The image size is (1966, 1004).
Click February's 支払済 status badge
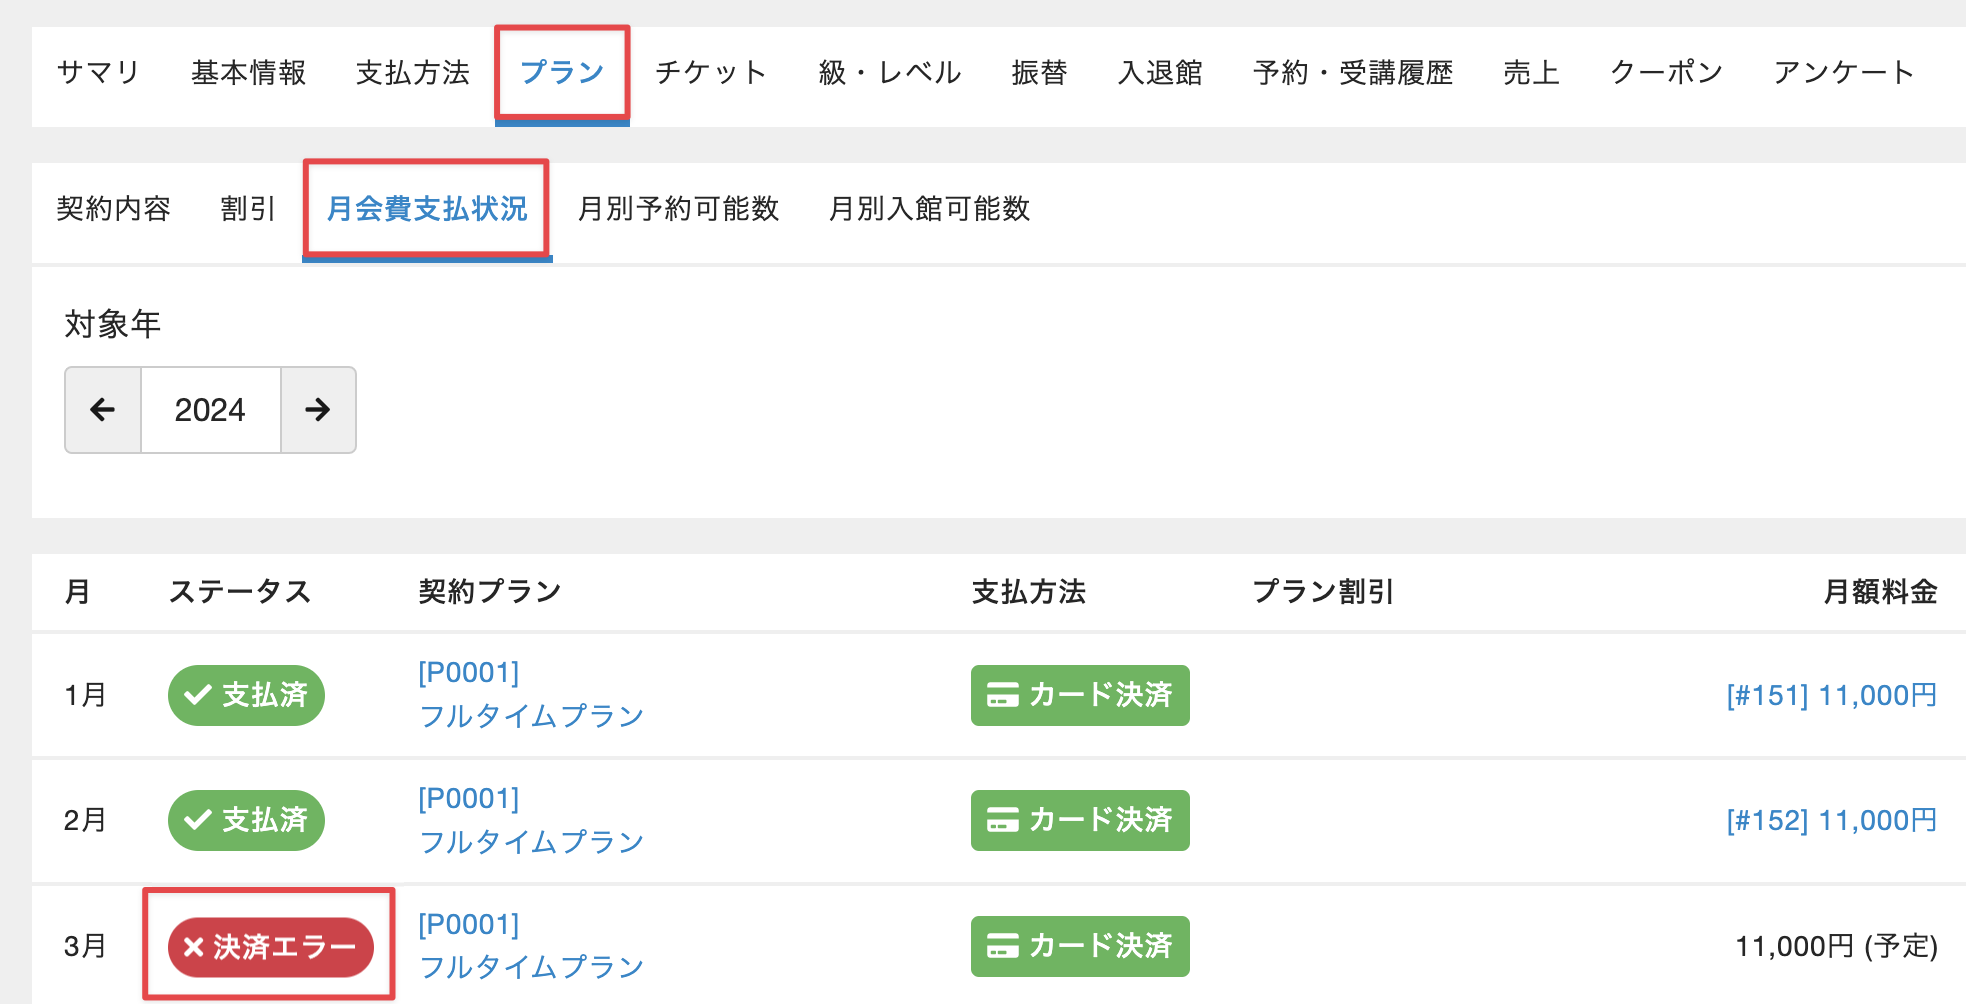246,820
